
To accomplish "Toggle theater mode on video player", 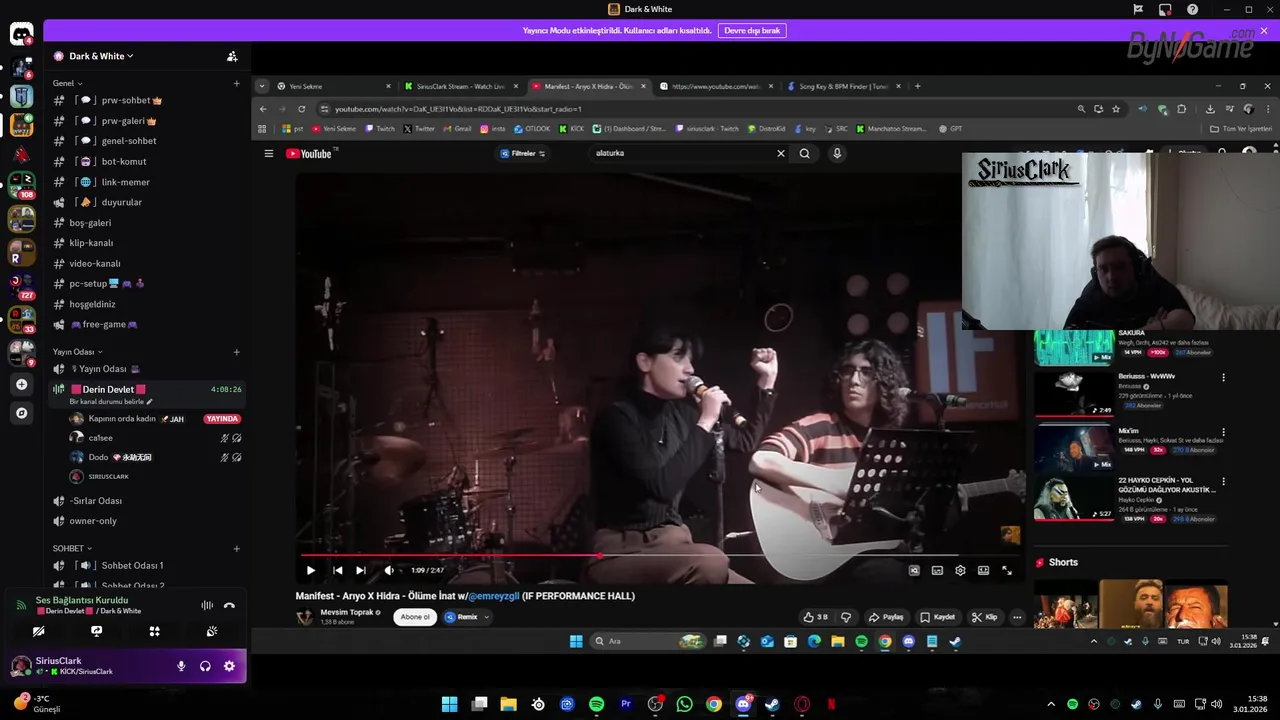I will click(983, 570).
